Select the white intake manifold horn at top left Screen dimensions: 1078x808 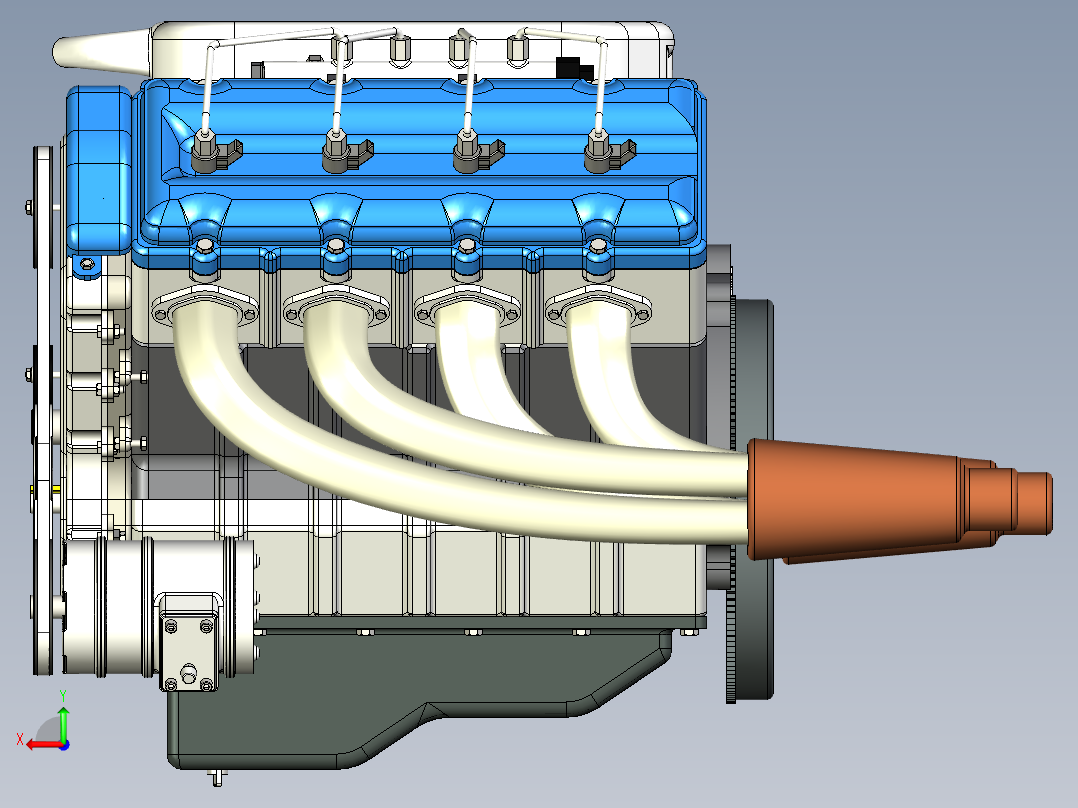[x=102, y=50]
